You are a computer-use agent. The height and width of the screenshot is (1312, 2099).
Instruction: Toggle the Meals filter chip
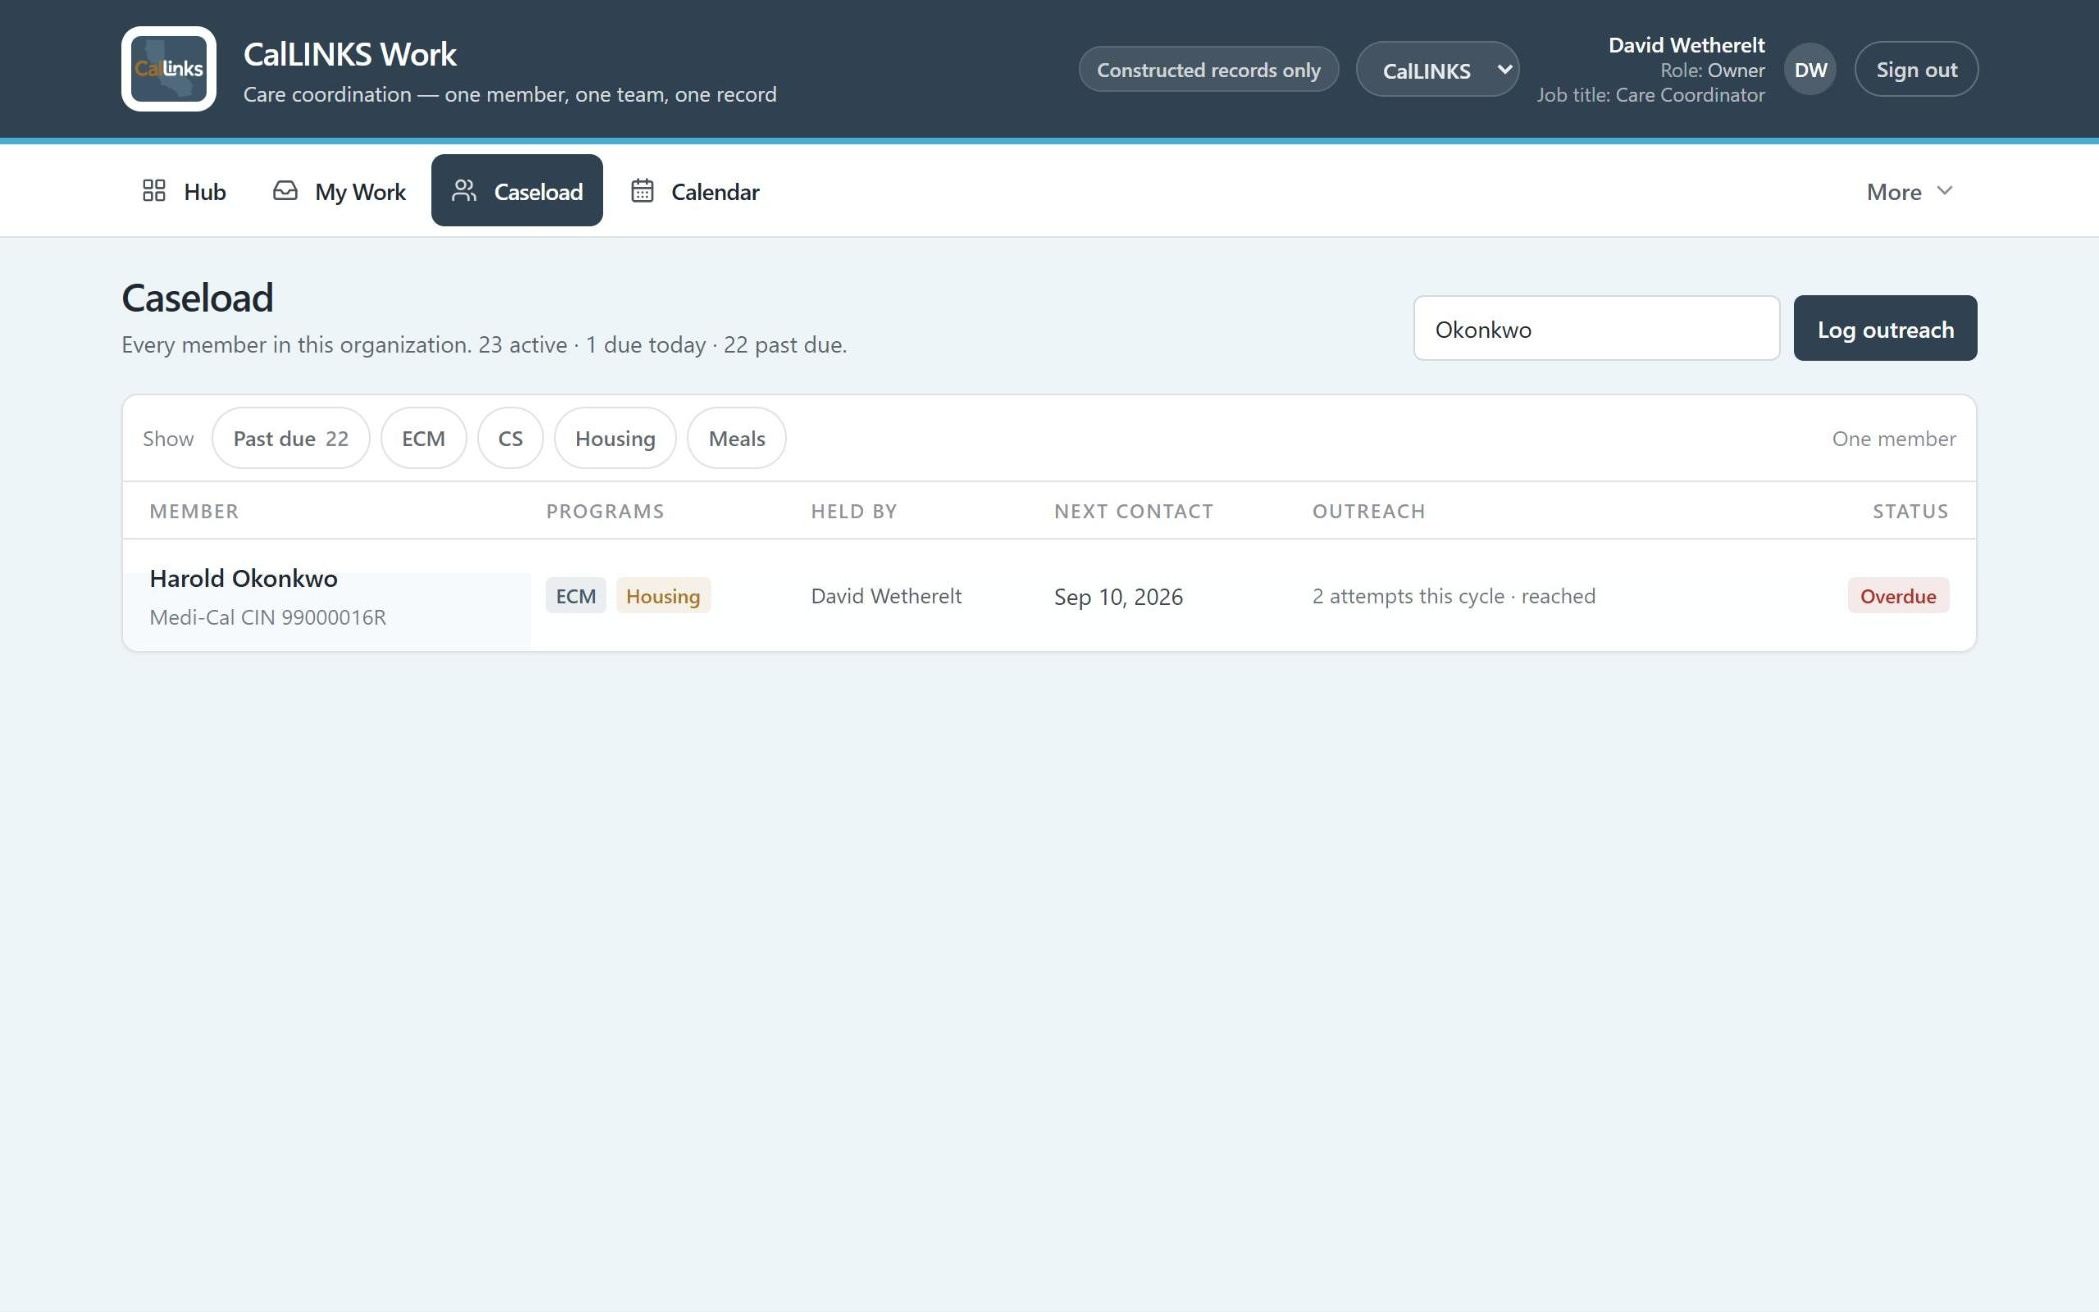[737, 438]
